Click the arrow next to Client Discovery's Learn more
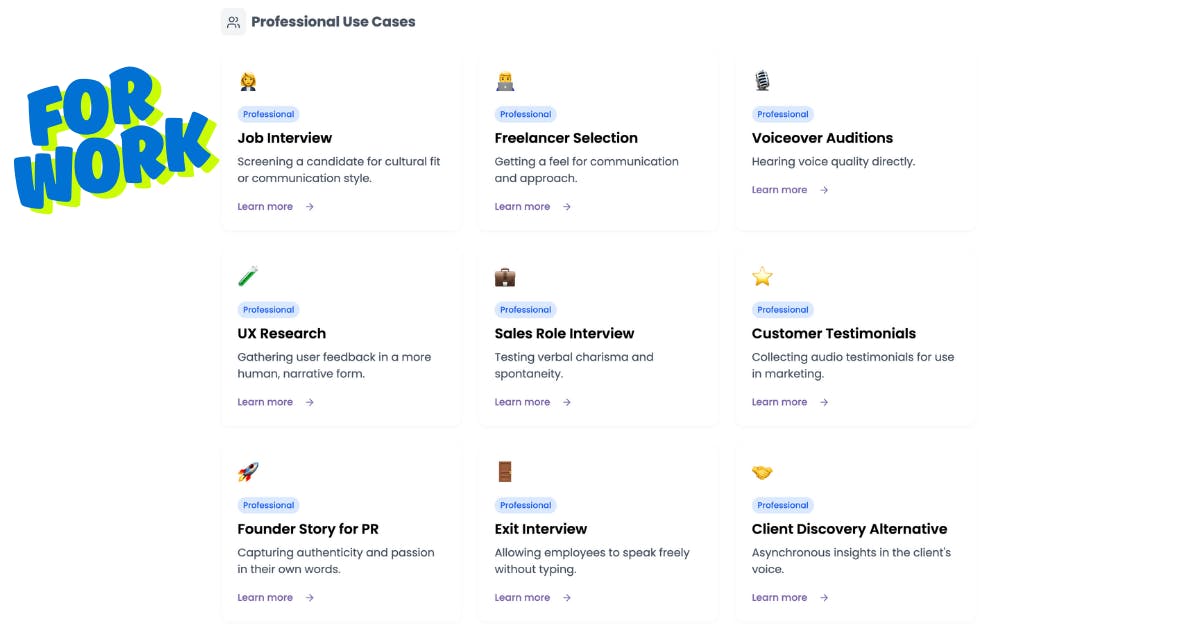Screen dimensions: 1200x630 pos(824,598)
